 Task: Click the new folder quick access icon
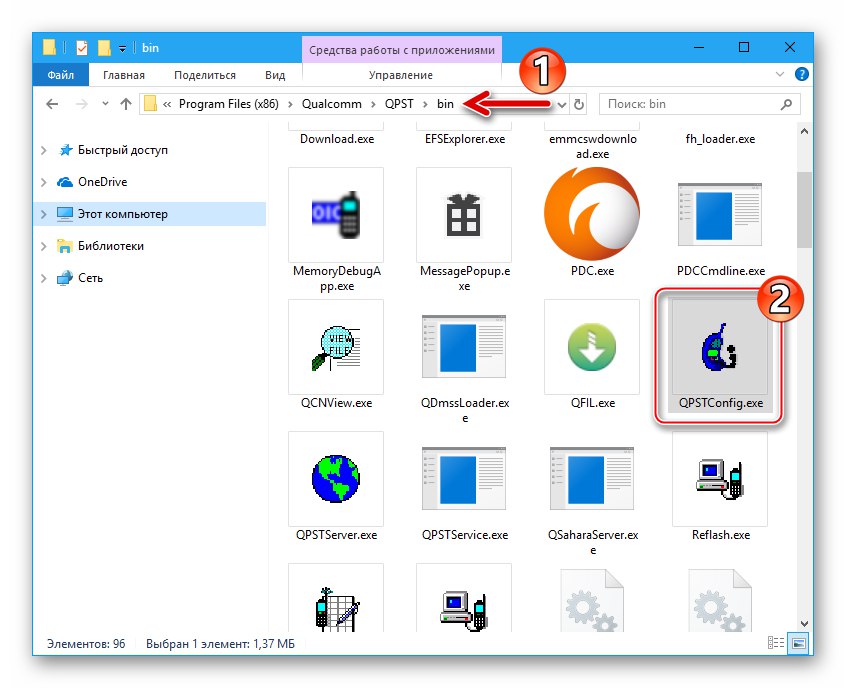coord(104,48)
